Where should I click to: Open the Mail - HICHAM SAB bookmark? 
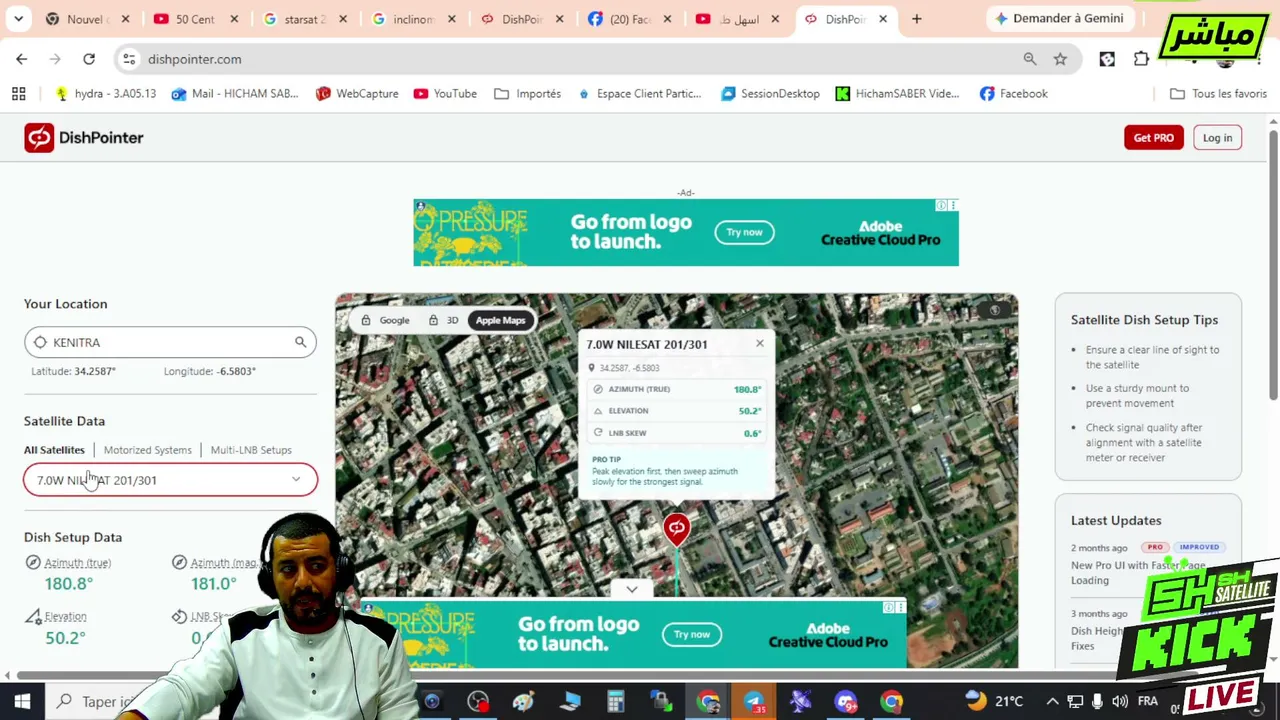tap(235, 94)
